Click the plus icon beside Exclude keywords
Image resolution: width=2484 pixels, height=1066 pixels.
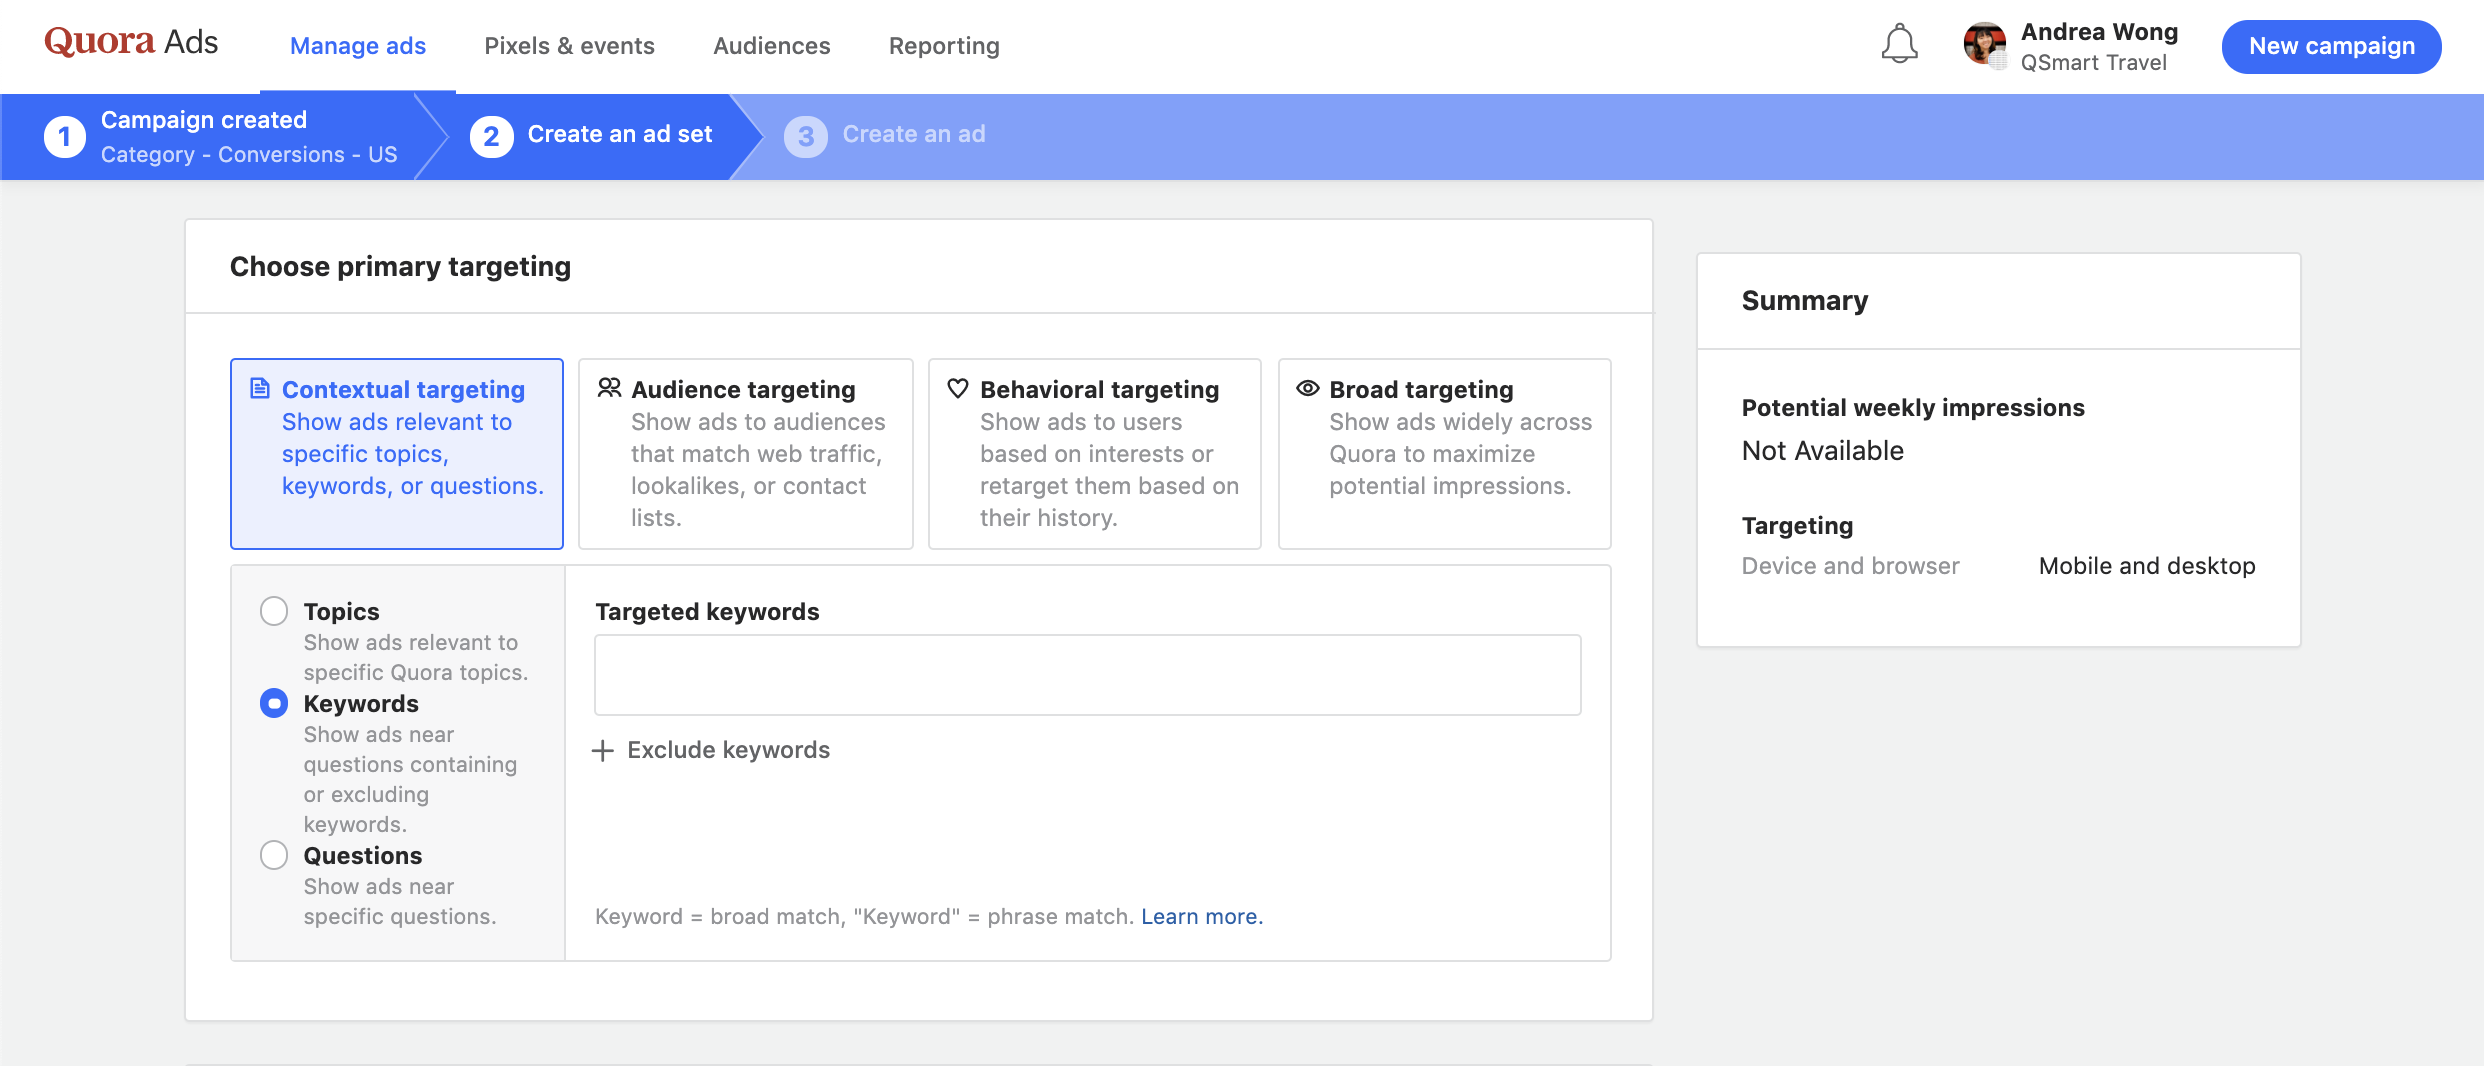click(x=603, y=751)
